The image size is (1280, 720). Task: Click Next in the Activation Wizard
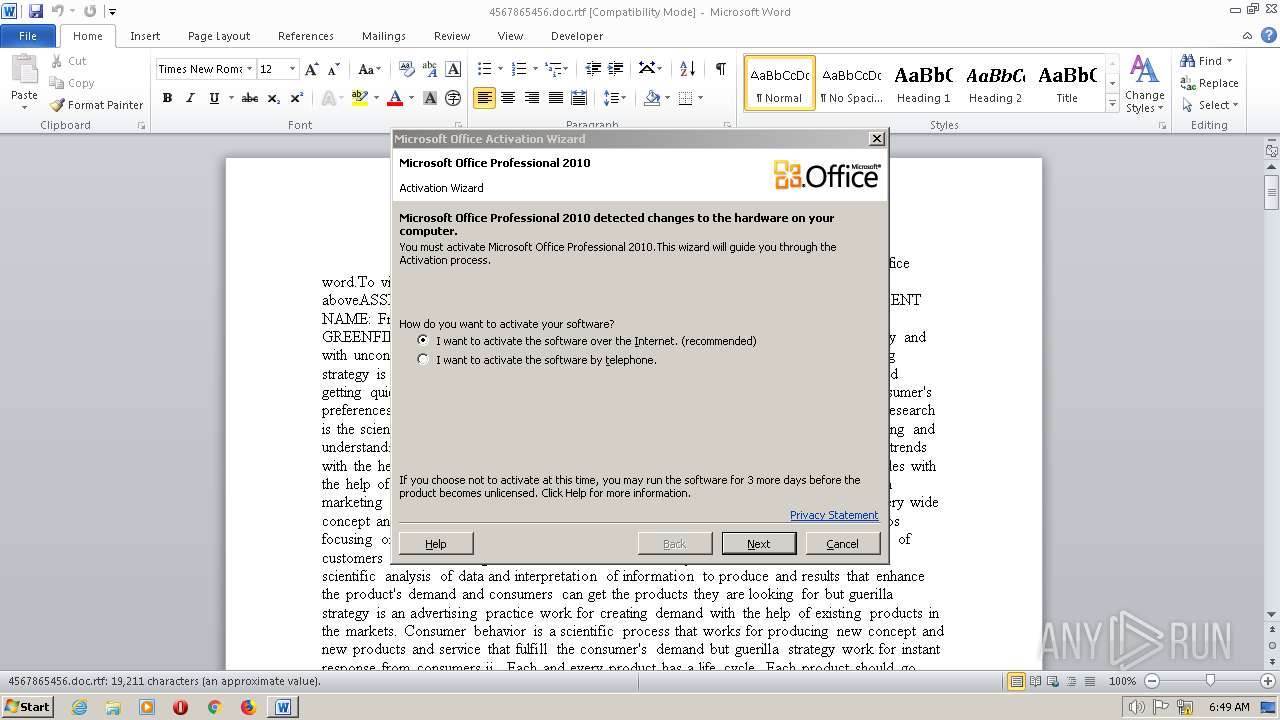759,543
